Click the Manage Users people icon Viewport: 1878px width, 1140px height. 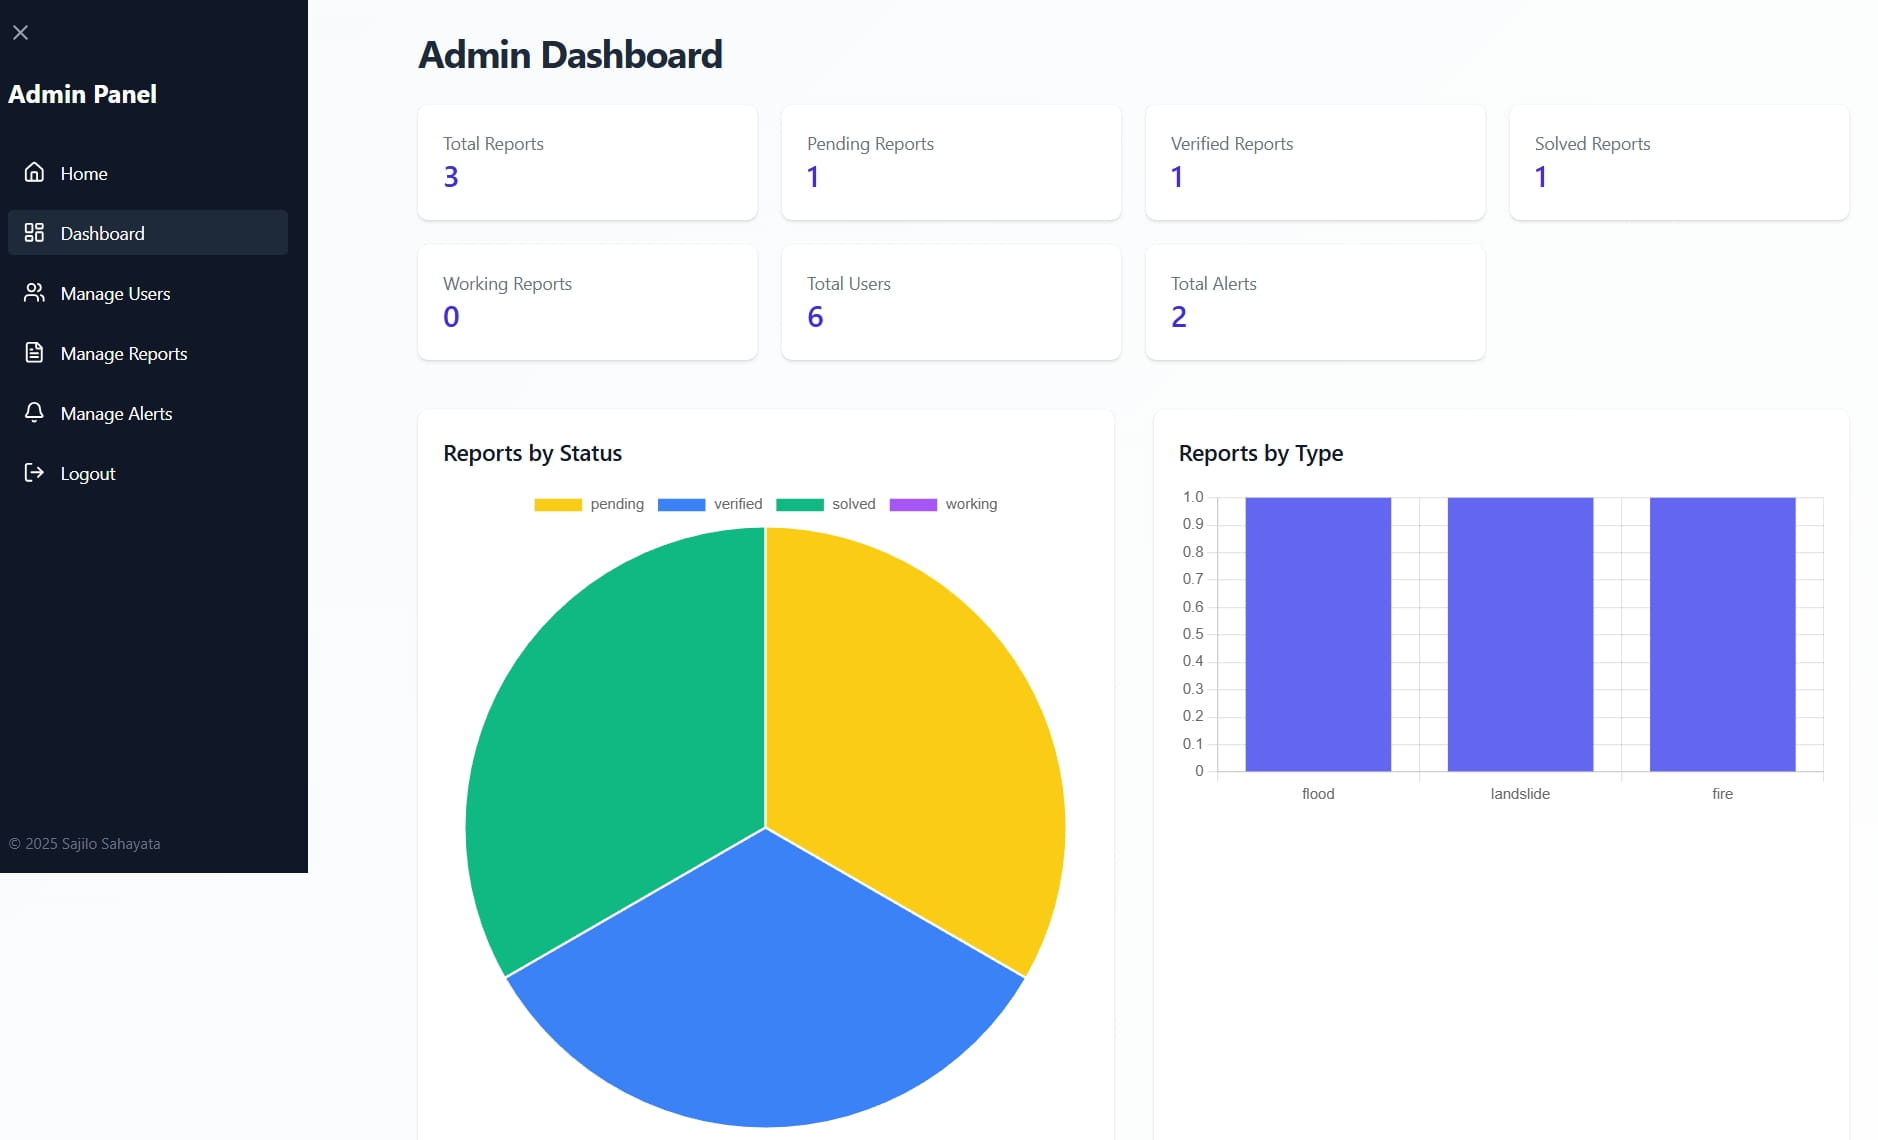click(34, 292)
